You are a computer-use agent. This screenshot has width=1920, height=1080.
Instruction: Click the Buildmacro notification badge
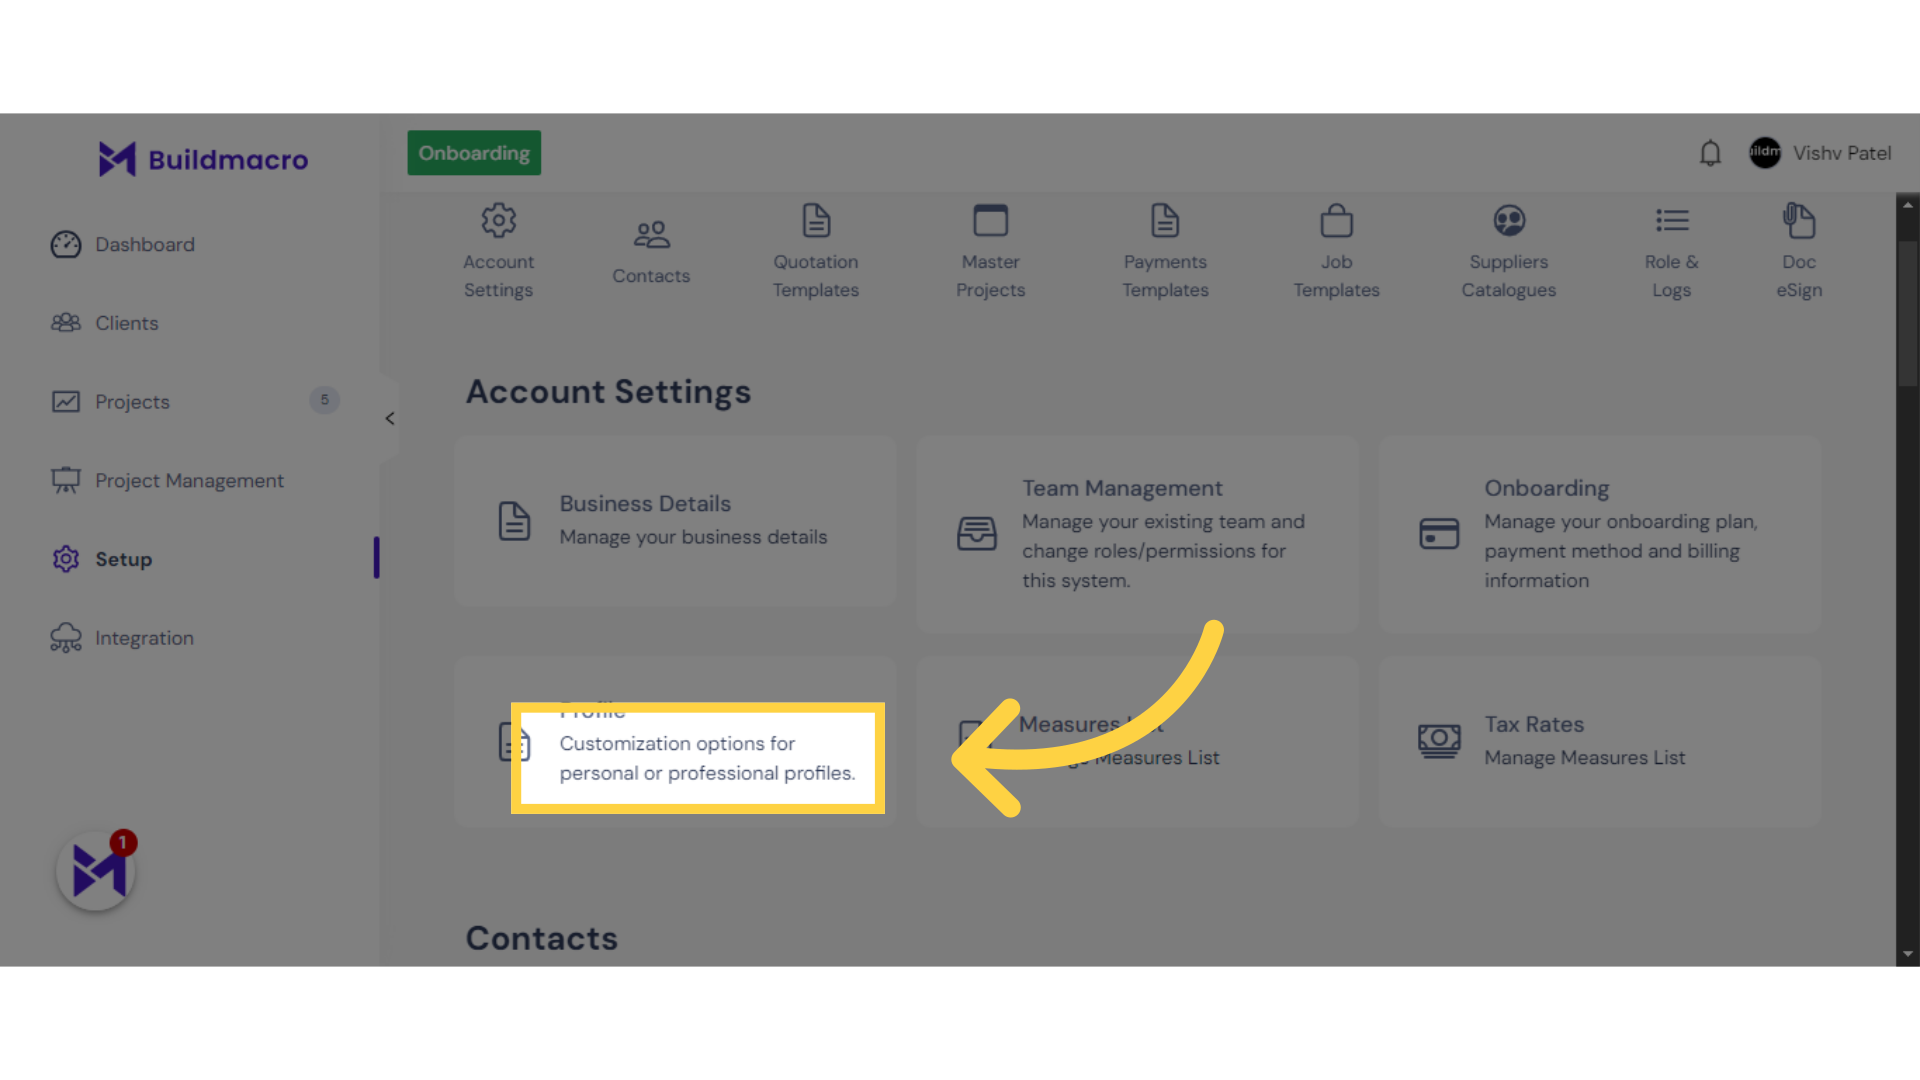[x=123, y=843]
